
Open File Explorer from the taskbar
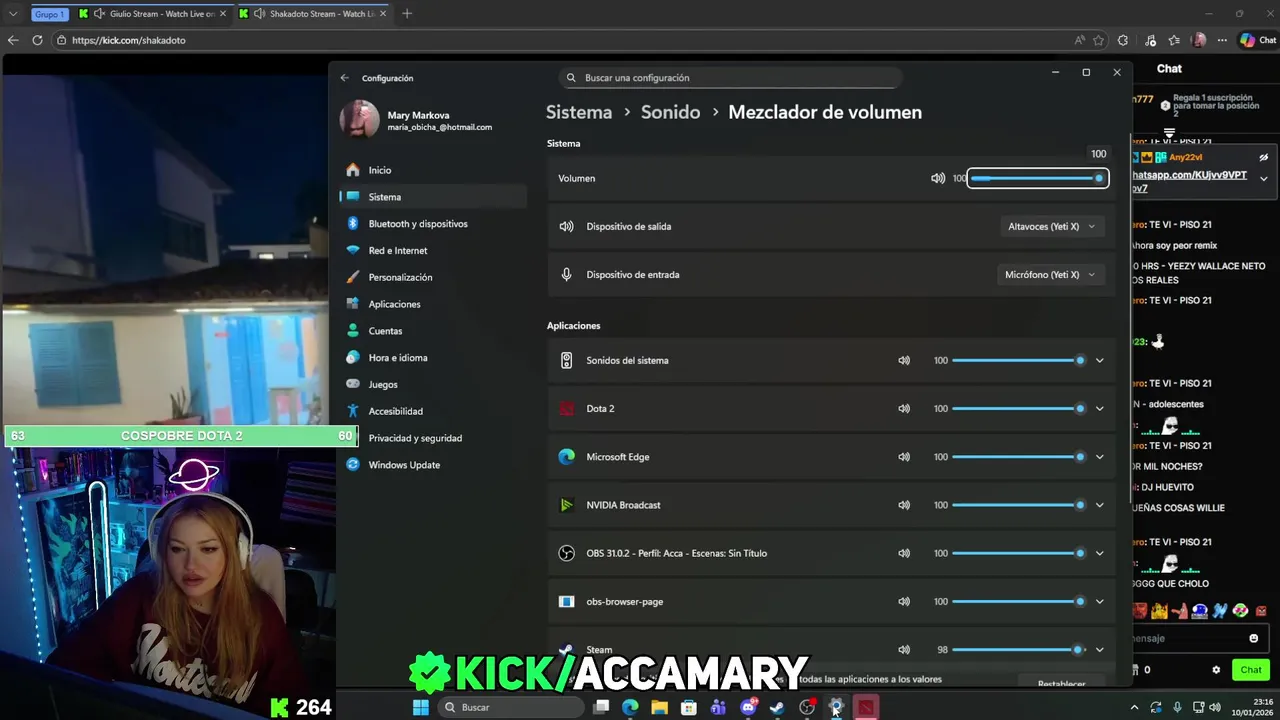point(659,707)
